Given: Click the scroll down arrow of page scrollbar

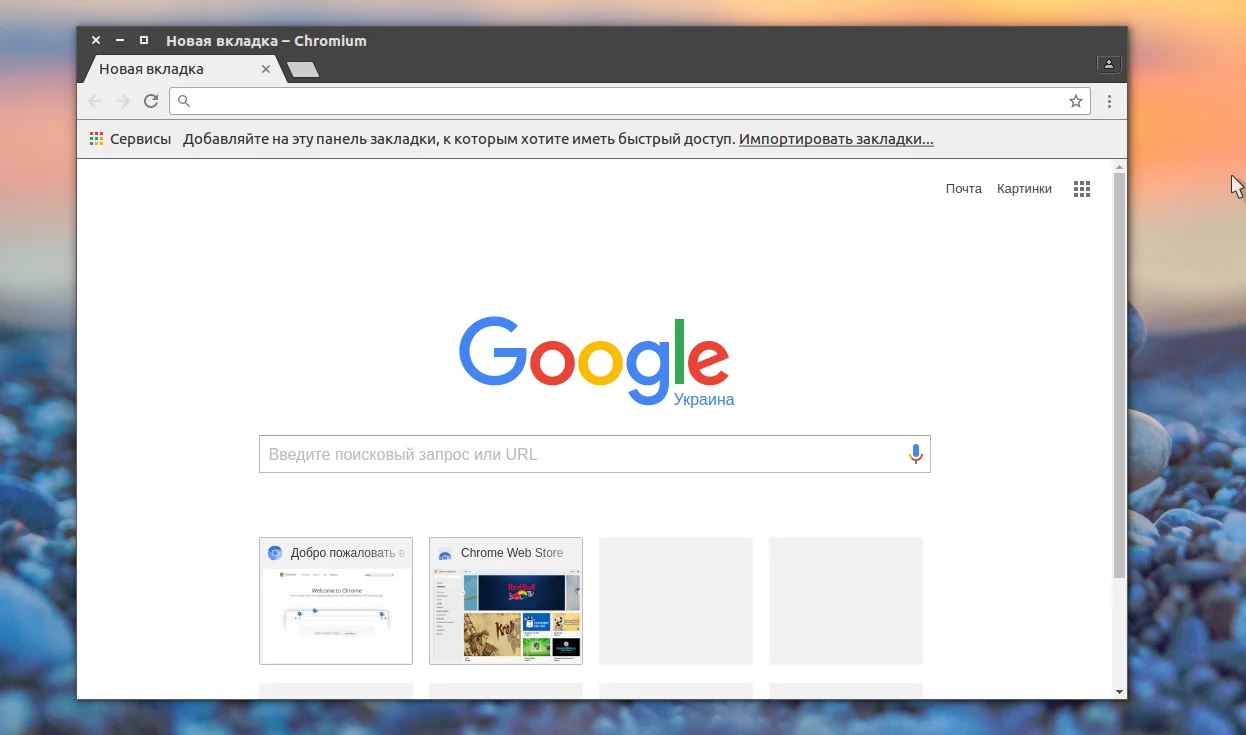Looking at the screenshot, I should (1119, 691).
